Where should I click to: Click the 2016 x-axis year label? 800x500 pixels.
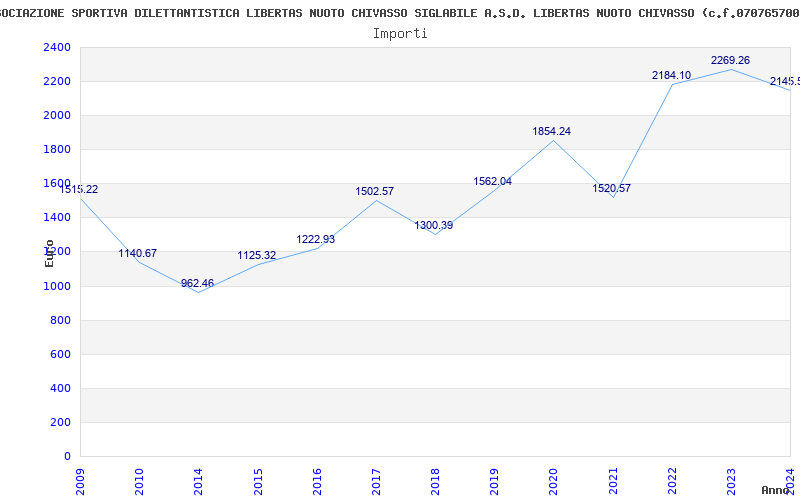pos(317,482)
